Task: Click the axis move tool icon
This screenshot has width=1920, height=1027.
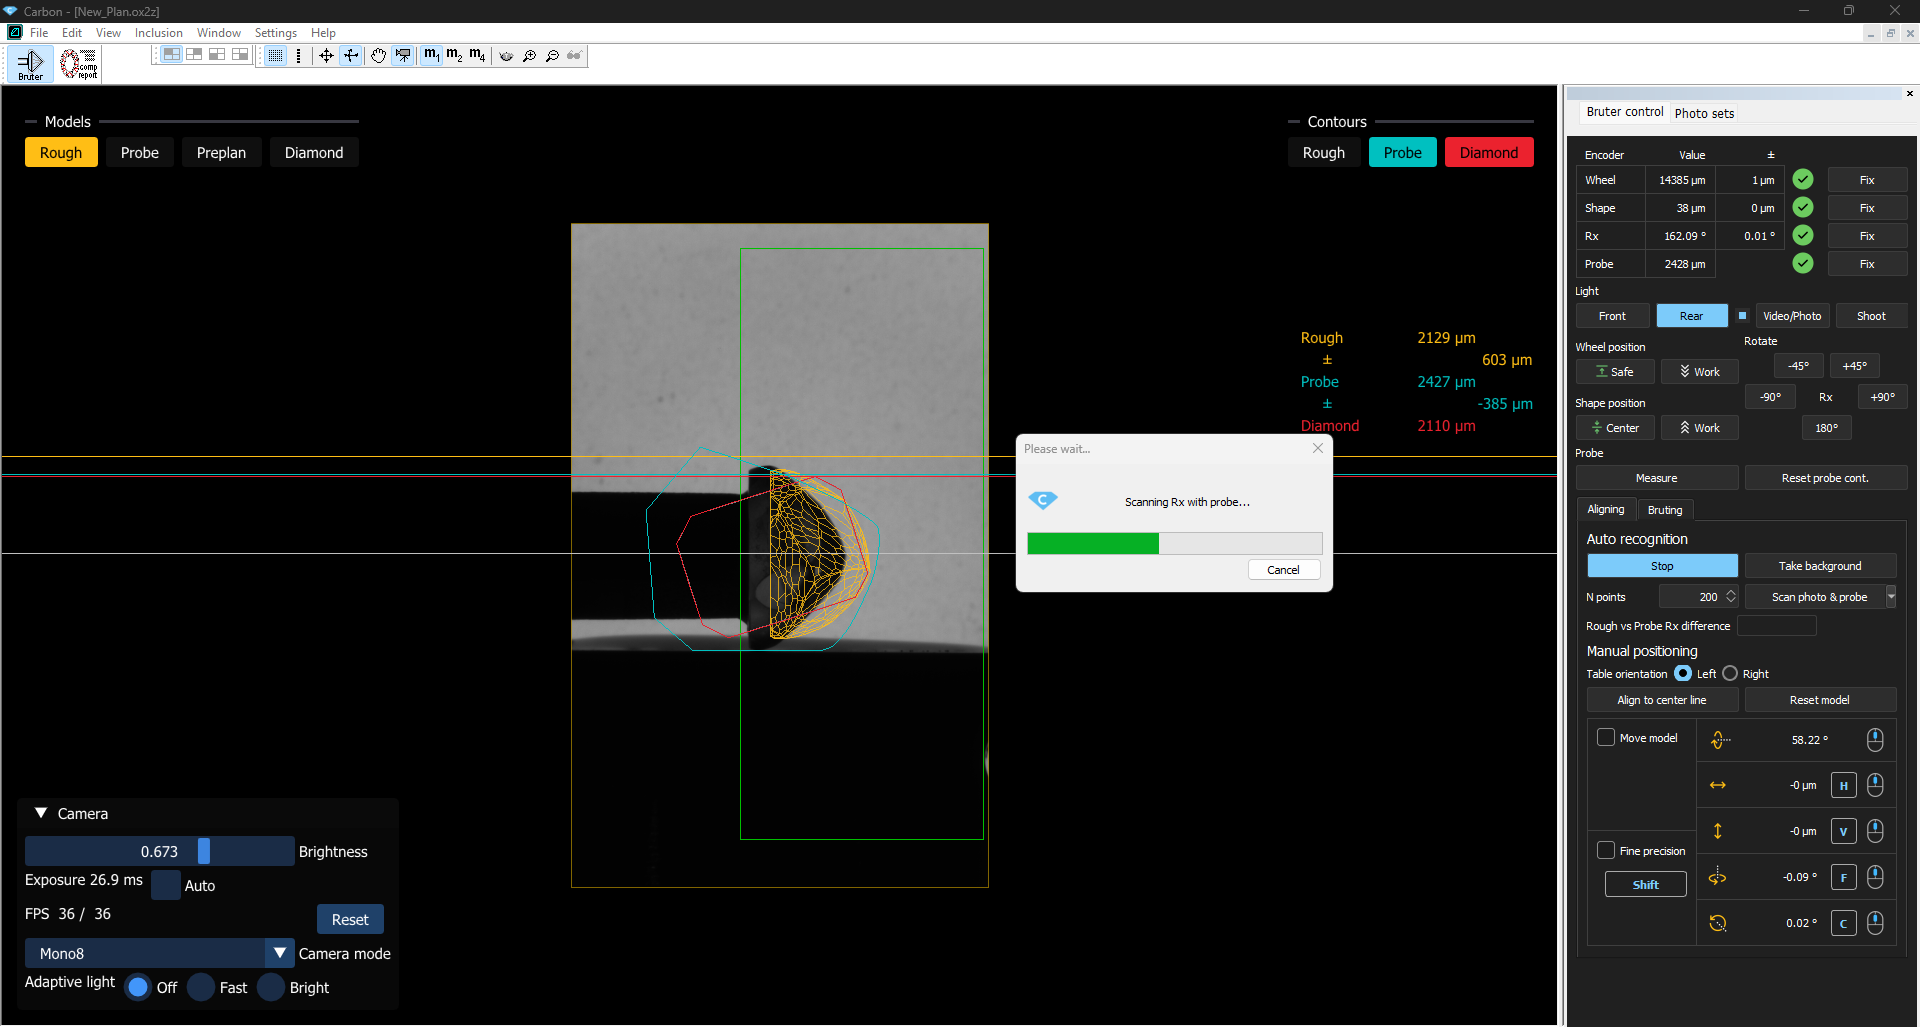Action: (x=351, y=55)
